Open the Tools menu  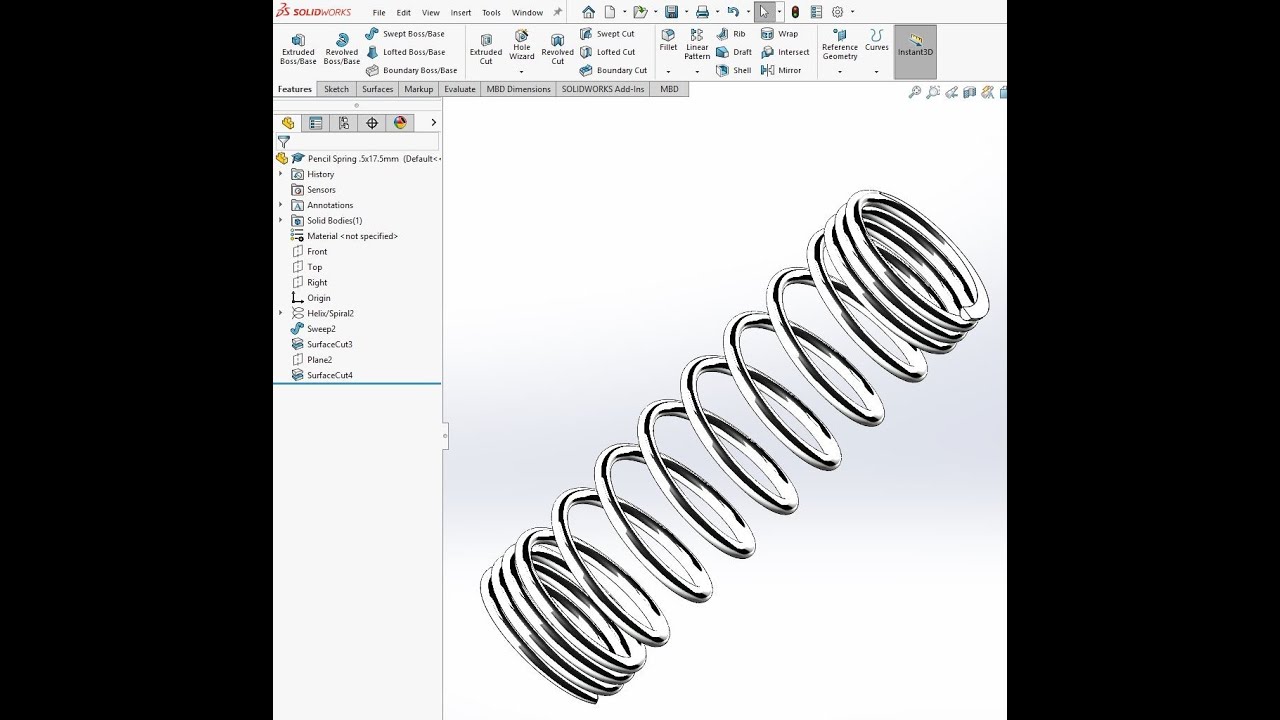[491, 13]
